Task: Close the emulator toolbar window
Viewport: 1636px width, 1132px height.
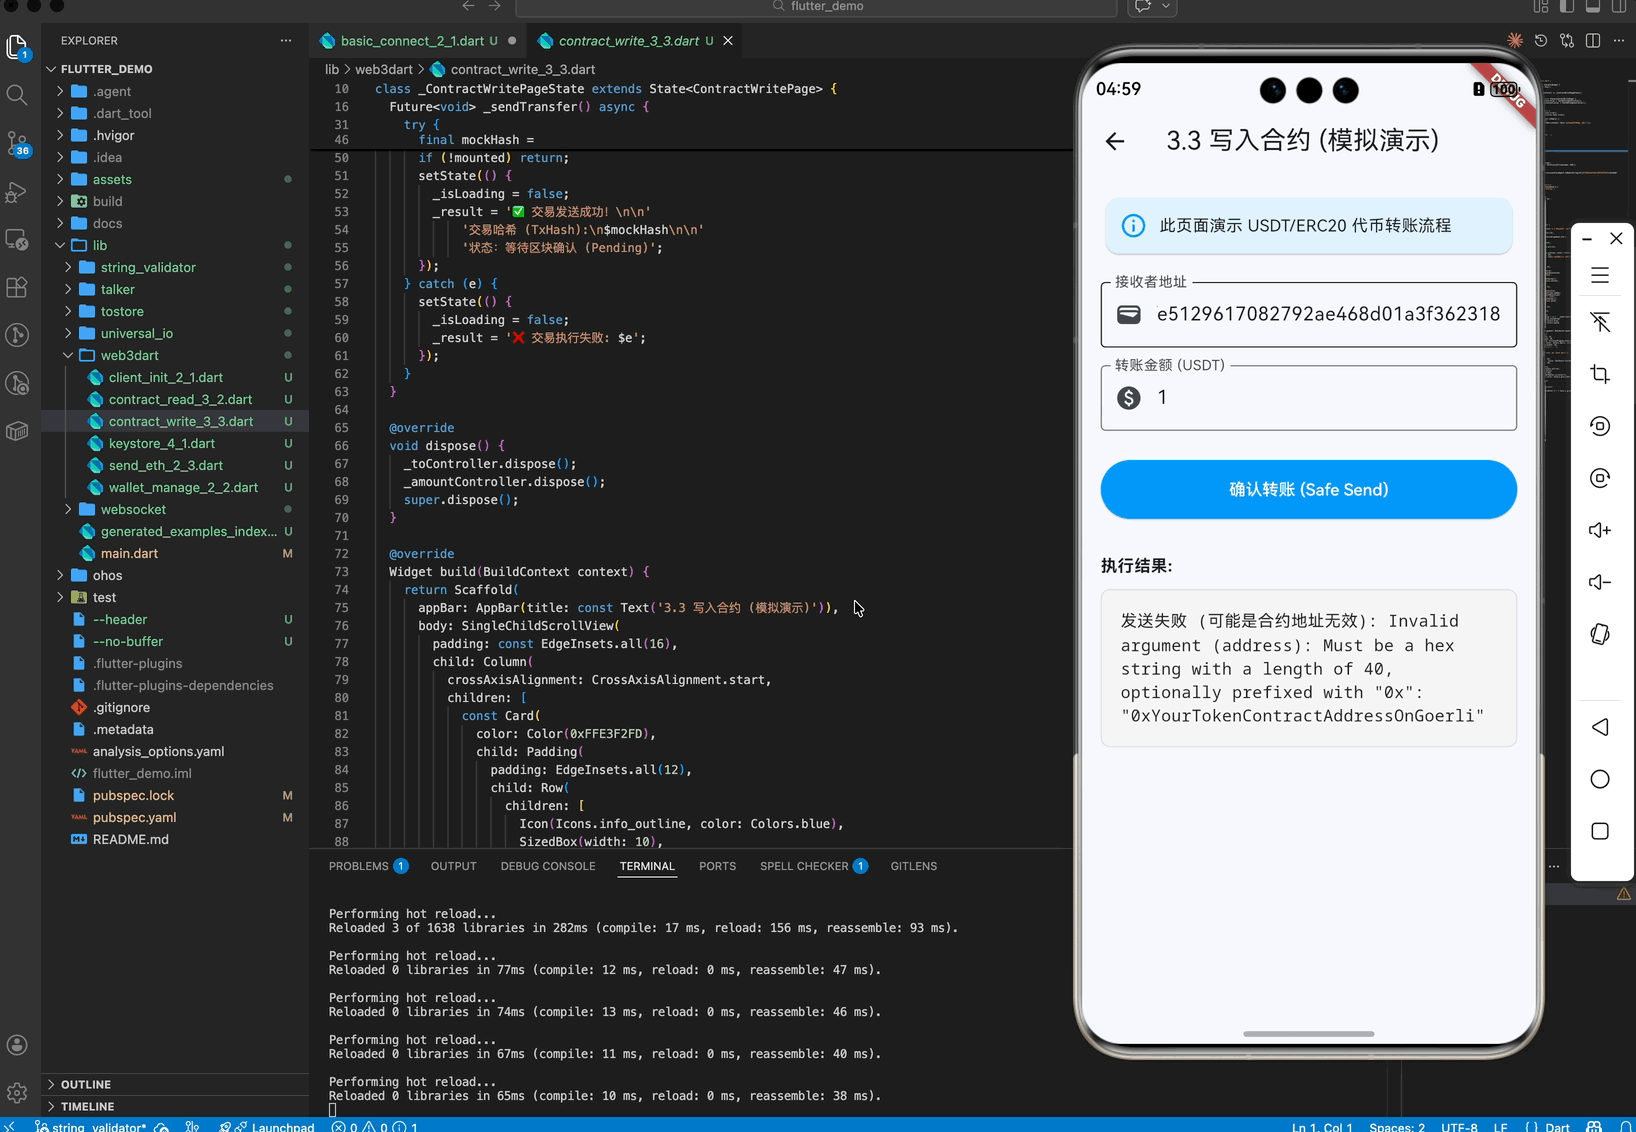Action: [1616, 238]
